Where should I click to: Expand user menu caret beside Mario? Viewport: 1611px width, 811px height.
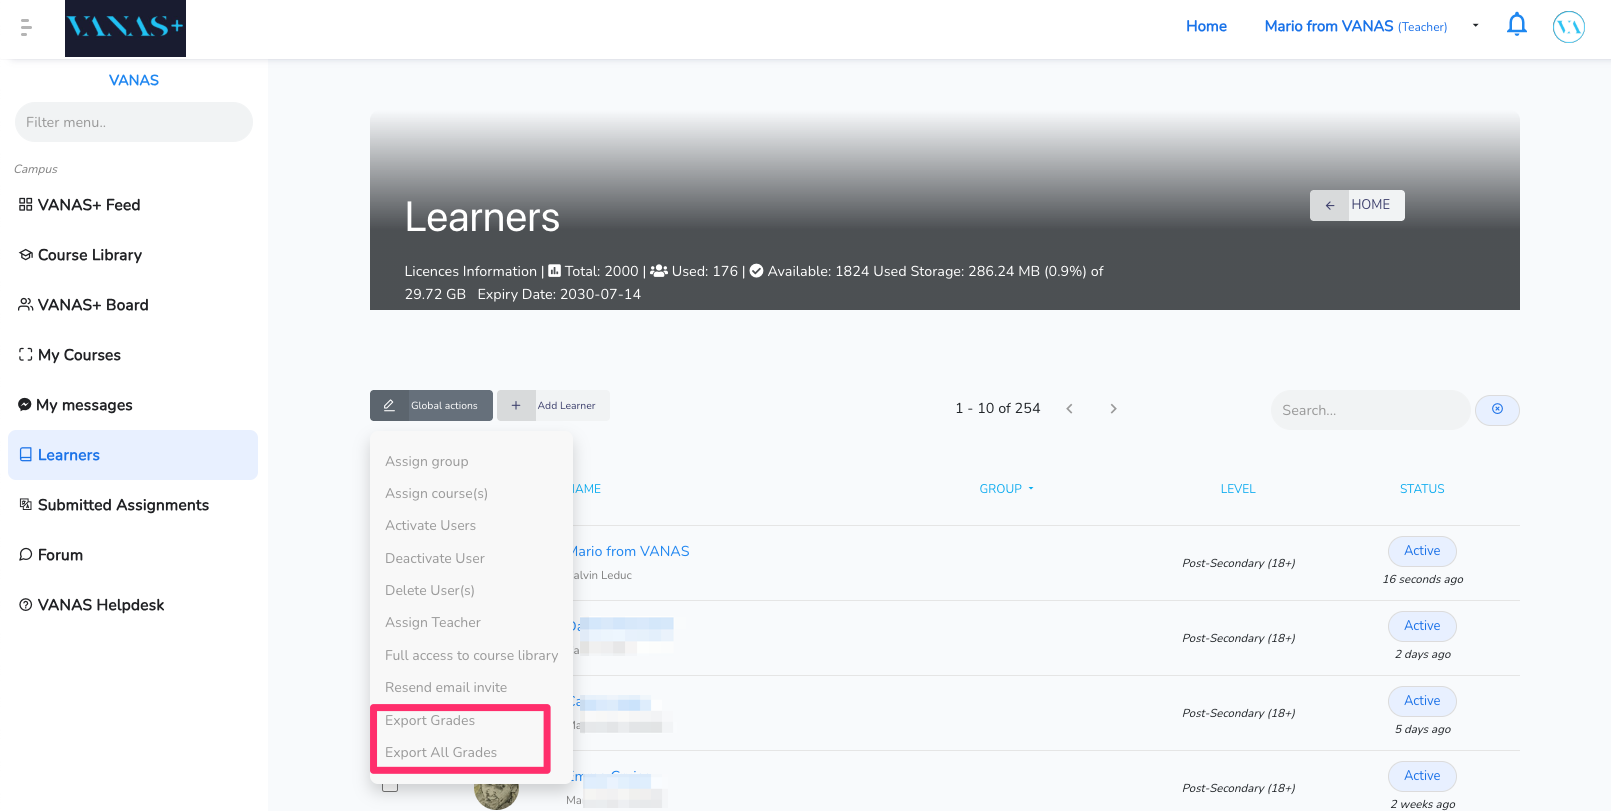(1475, 26)
